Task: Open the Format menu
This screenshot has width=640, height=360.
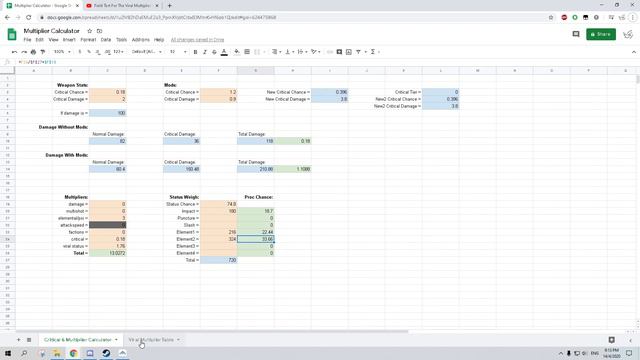Action: tap(88, 40)
